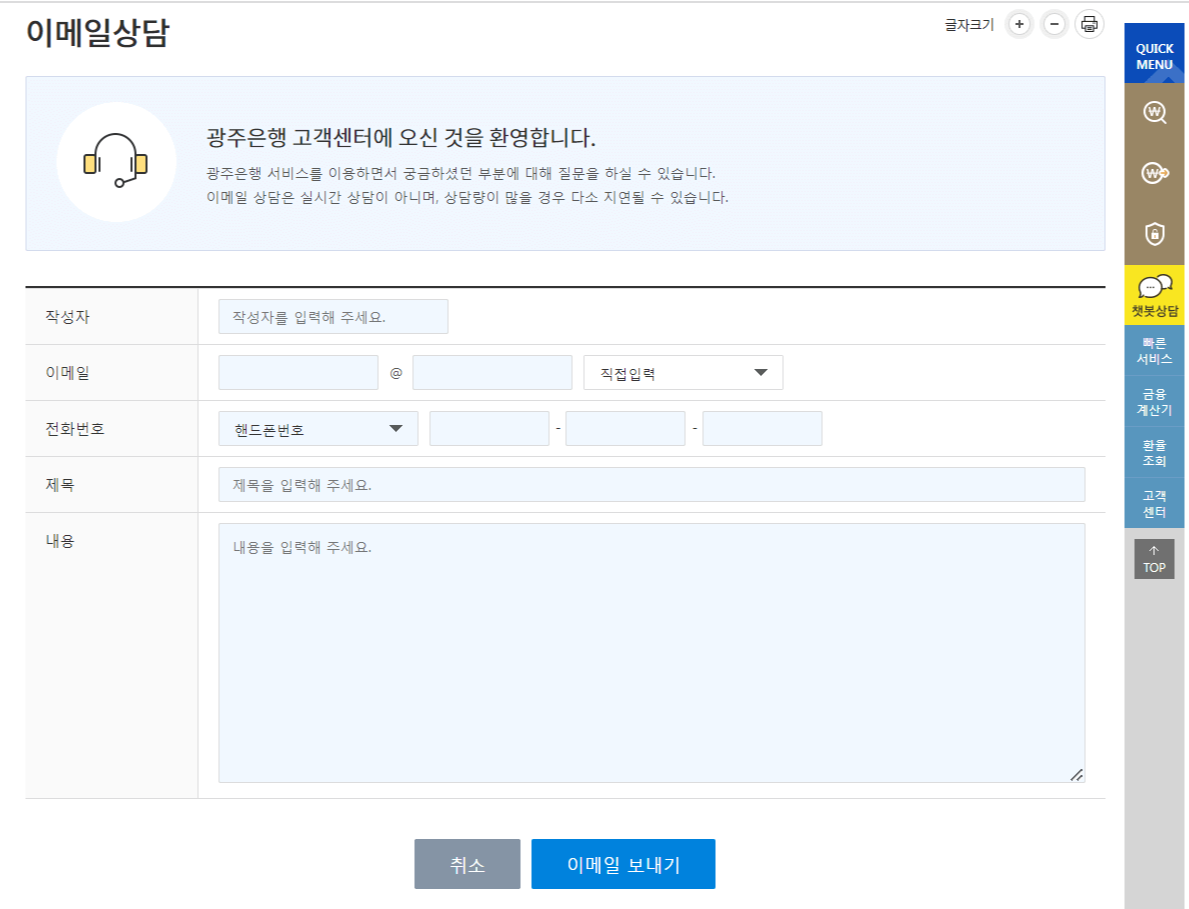The image size is (1189, 909).
Task: Select the account inquiry won-symbol icon in Quick Menu
Action: pyautogui.click(x=1154, y=113)
